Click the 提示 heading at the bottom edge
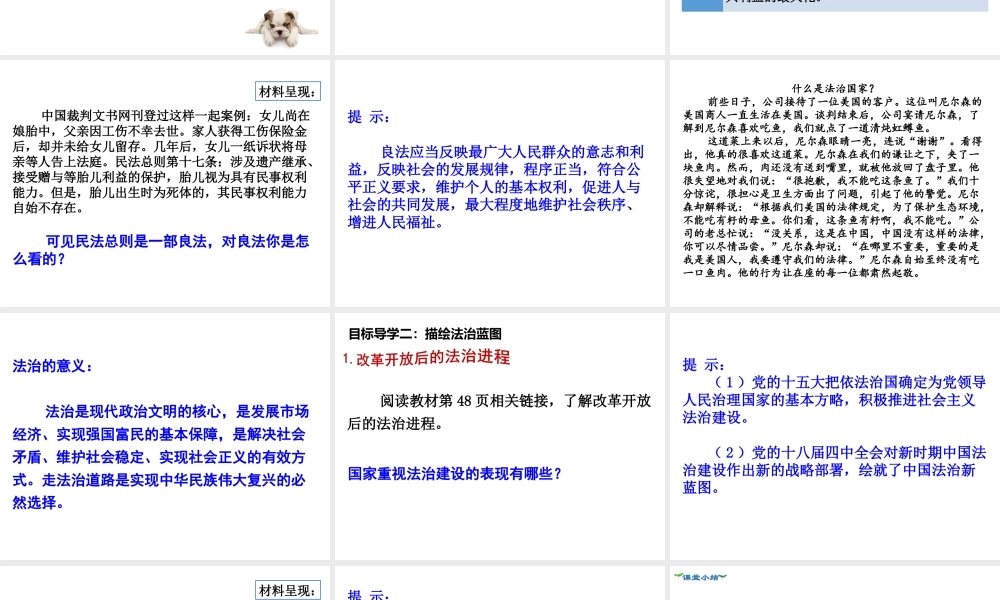 point(369,594)
